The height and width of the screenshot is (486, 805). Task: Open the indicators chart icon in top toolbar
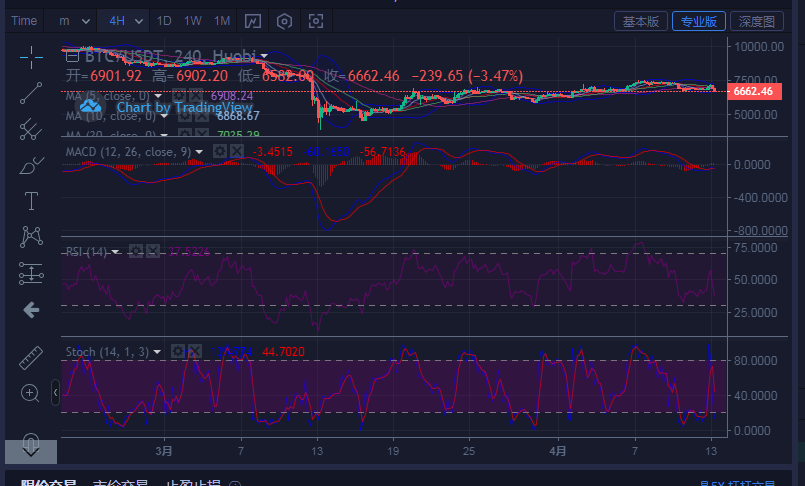coord(253,21)
